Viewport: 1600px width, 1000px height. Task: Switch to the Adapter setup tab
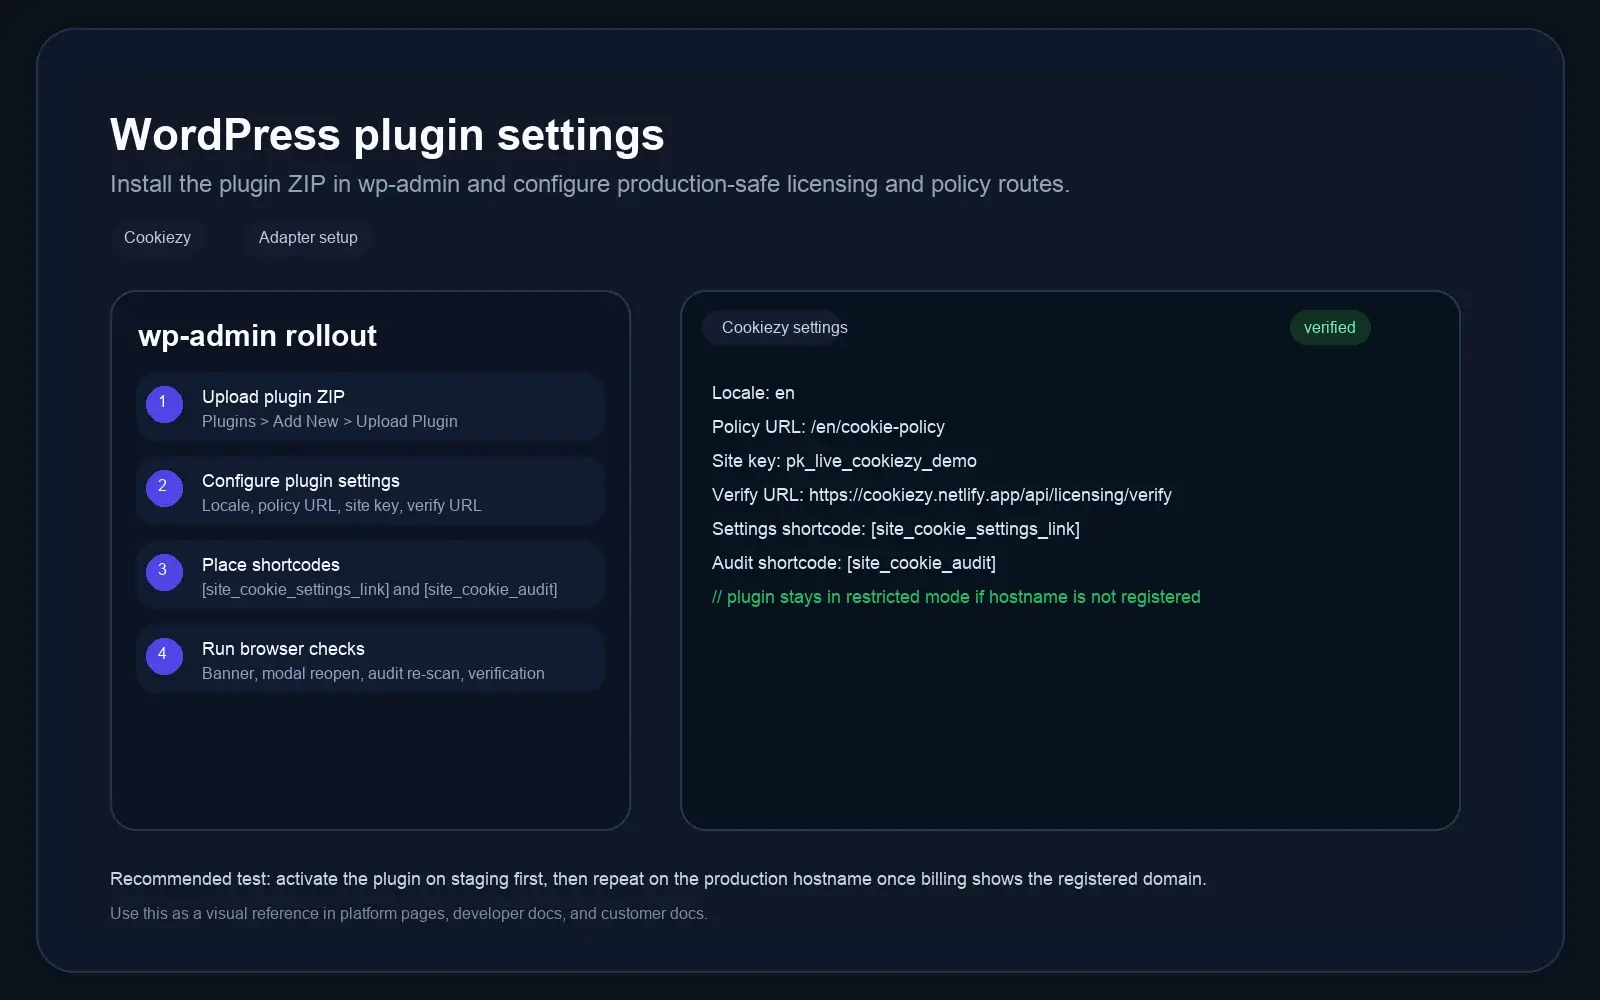[x=307, y=237]
